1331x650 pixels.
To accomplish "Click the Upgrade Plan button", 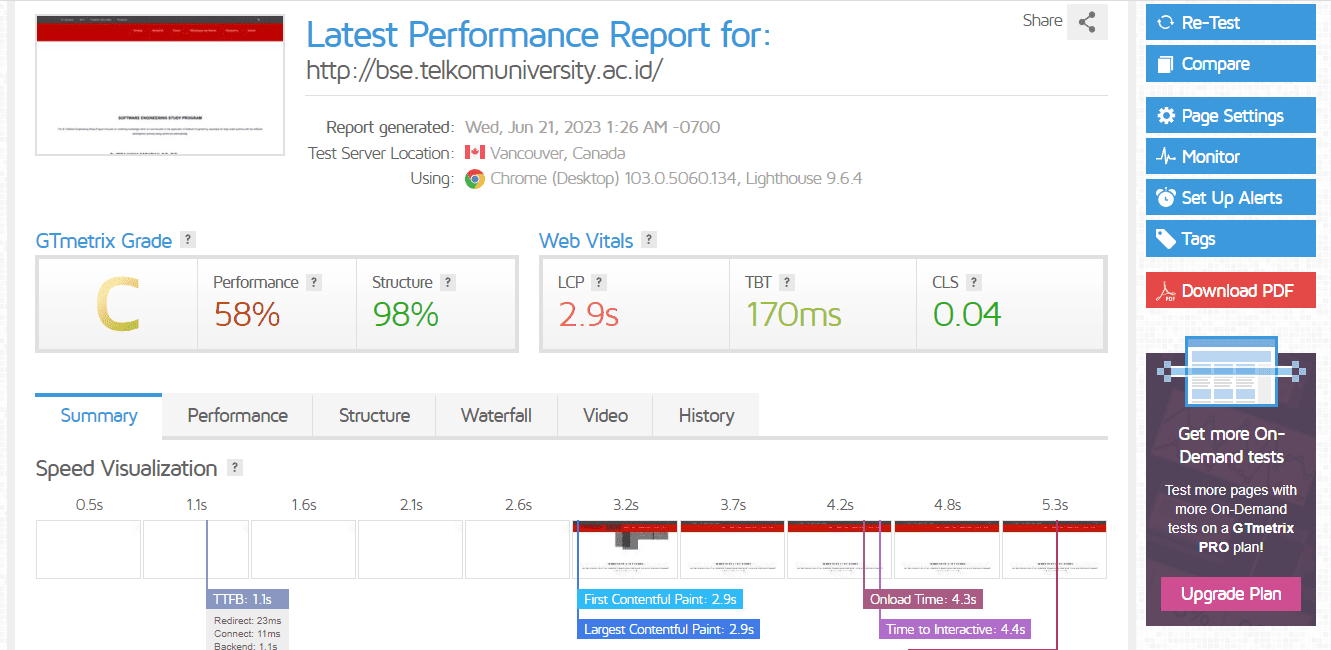I will pos(1231,594).
